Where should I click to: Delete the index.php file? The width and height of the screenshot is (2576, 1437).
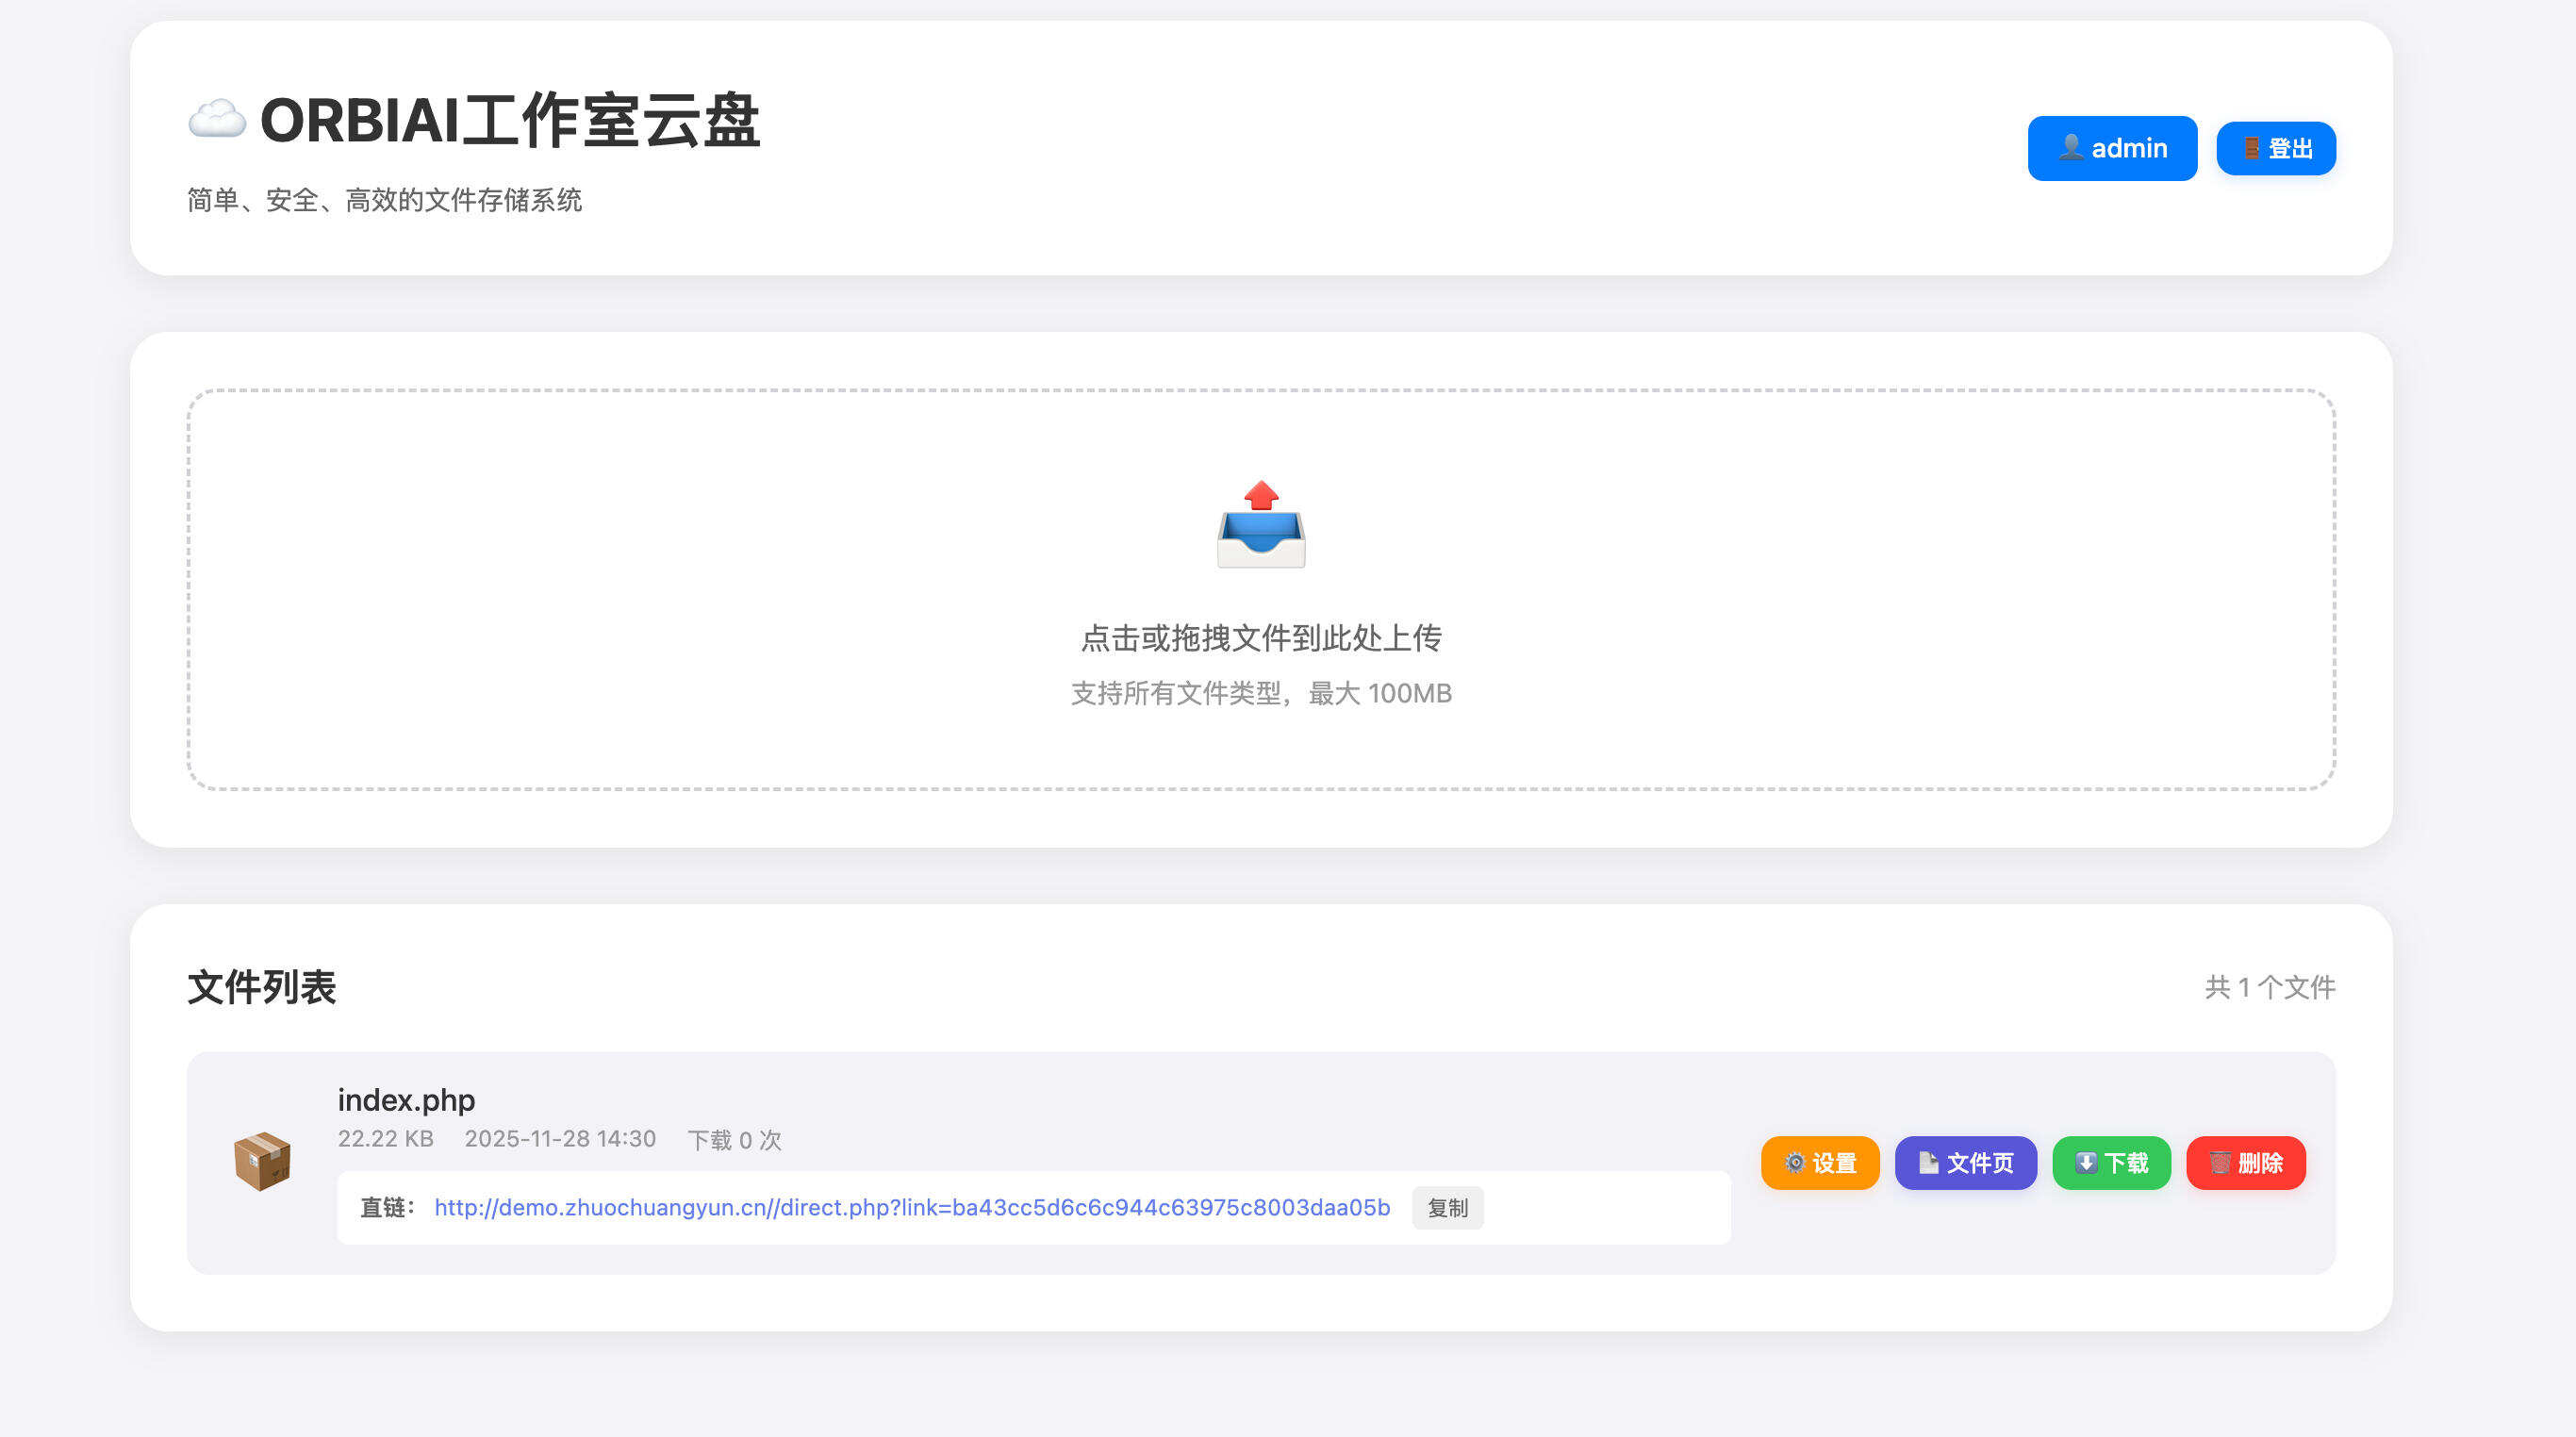coord(2245,1163)
